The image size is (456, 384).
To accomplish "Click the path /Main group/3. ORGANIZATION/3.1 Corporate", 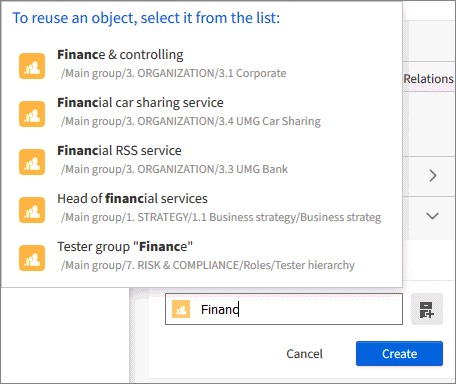I will click(173, 73).
